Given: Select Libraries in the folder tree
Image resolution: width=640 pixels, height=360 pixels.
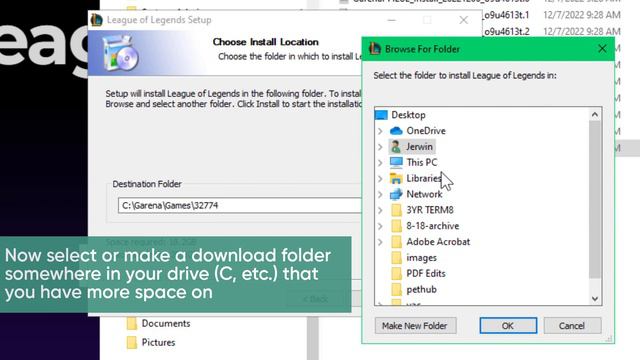Looking at the screenshot, I should click(x=424, y=178).
